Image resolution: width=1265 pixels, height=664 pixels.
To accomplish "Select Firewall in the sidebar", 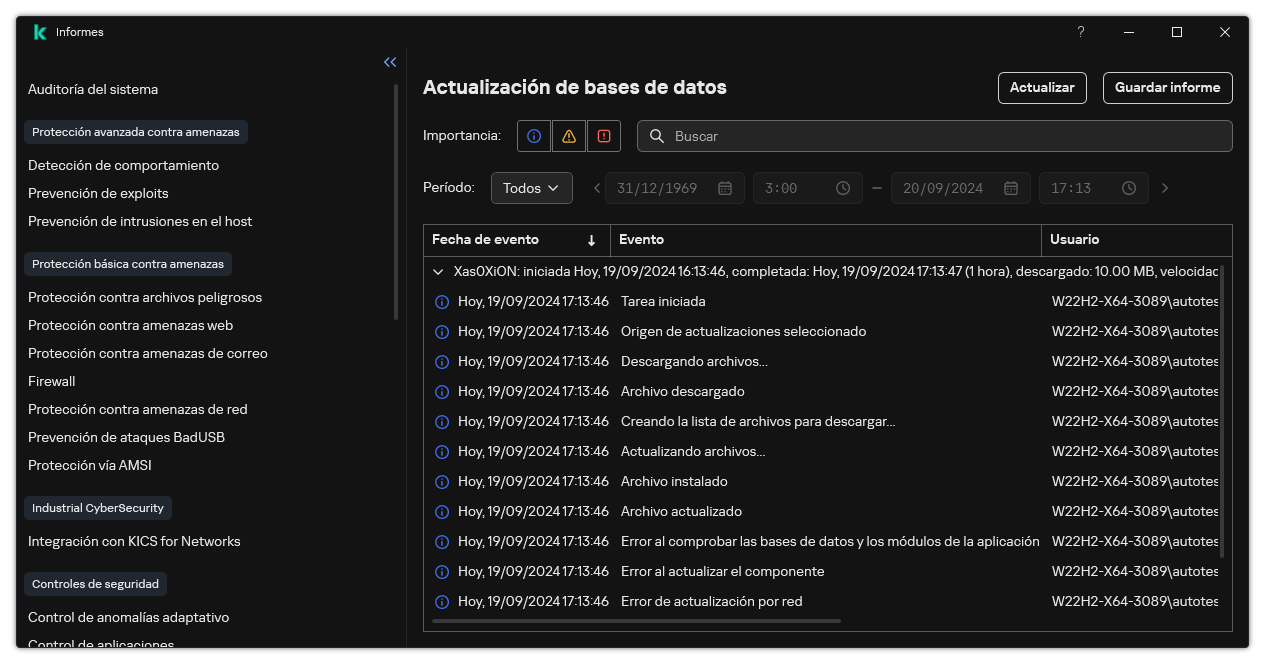I will point(51,381).
